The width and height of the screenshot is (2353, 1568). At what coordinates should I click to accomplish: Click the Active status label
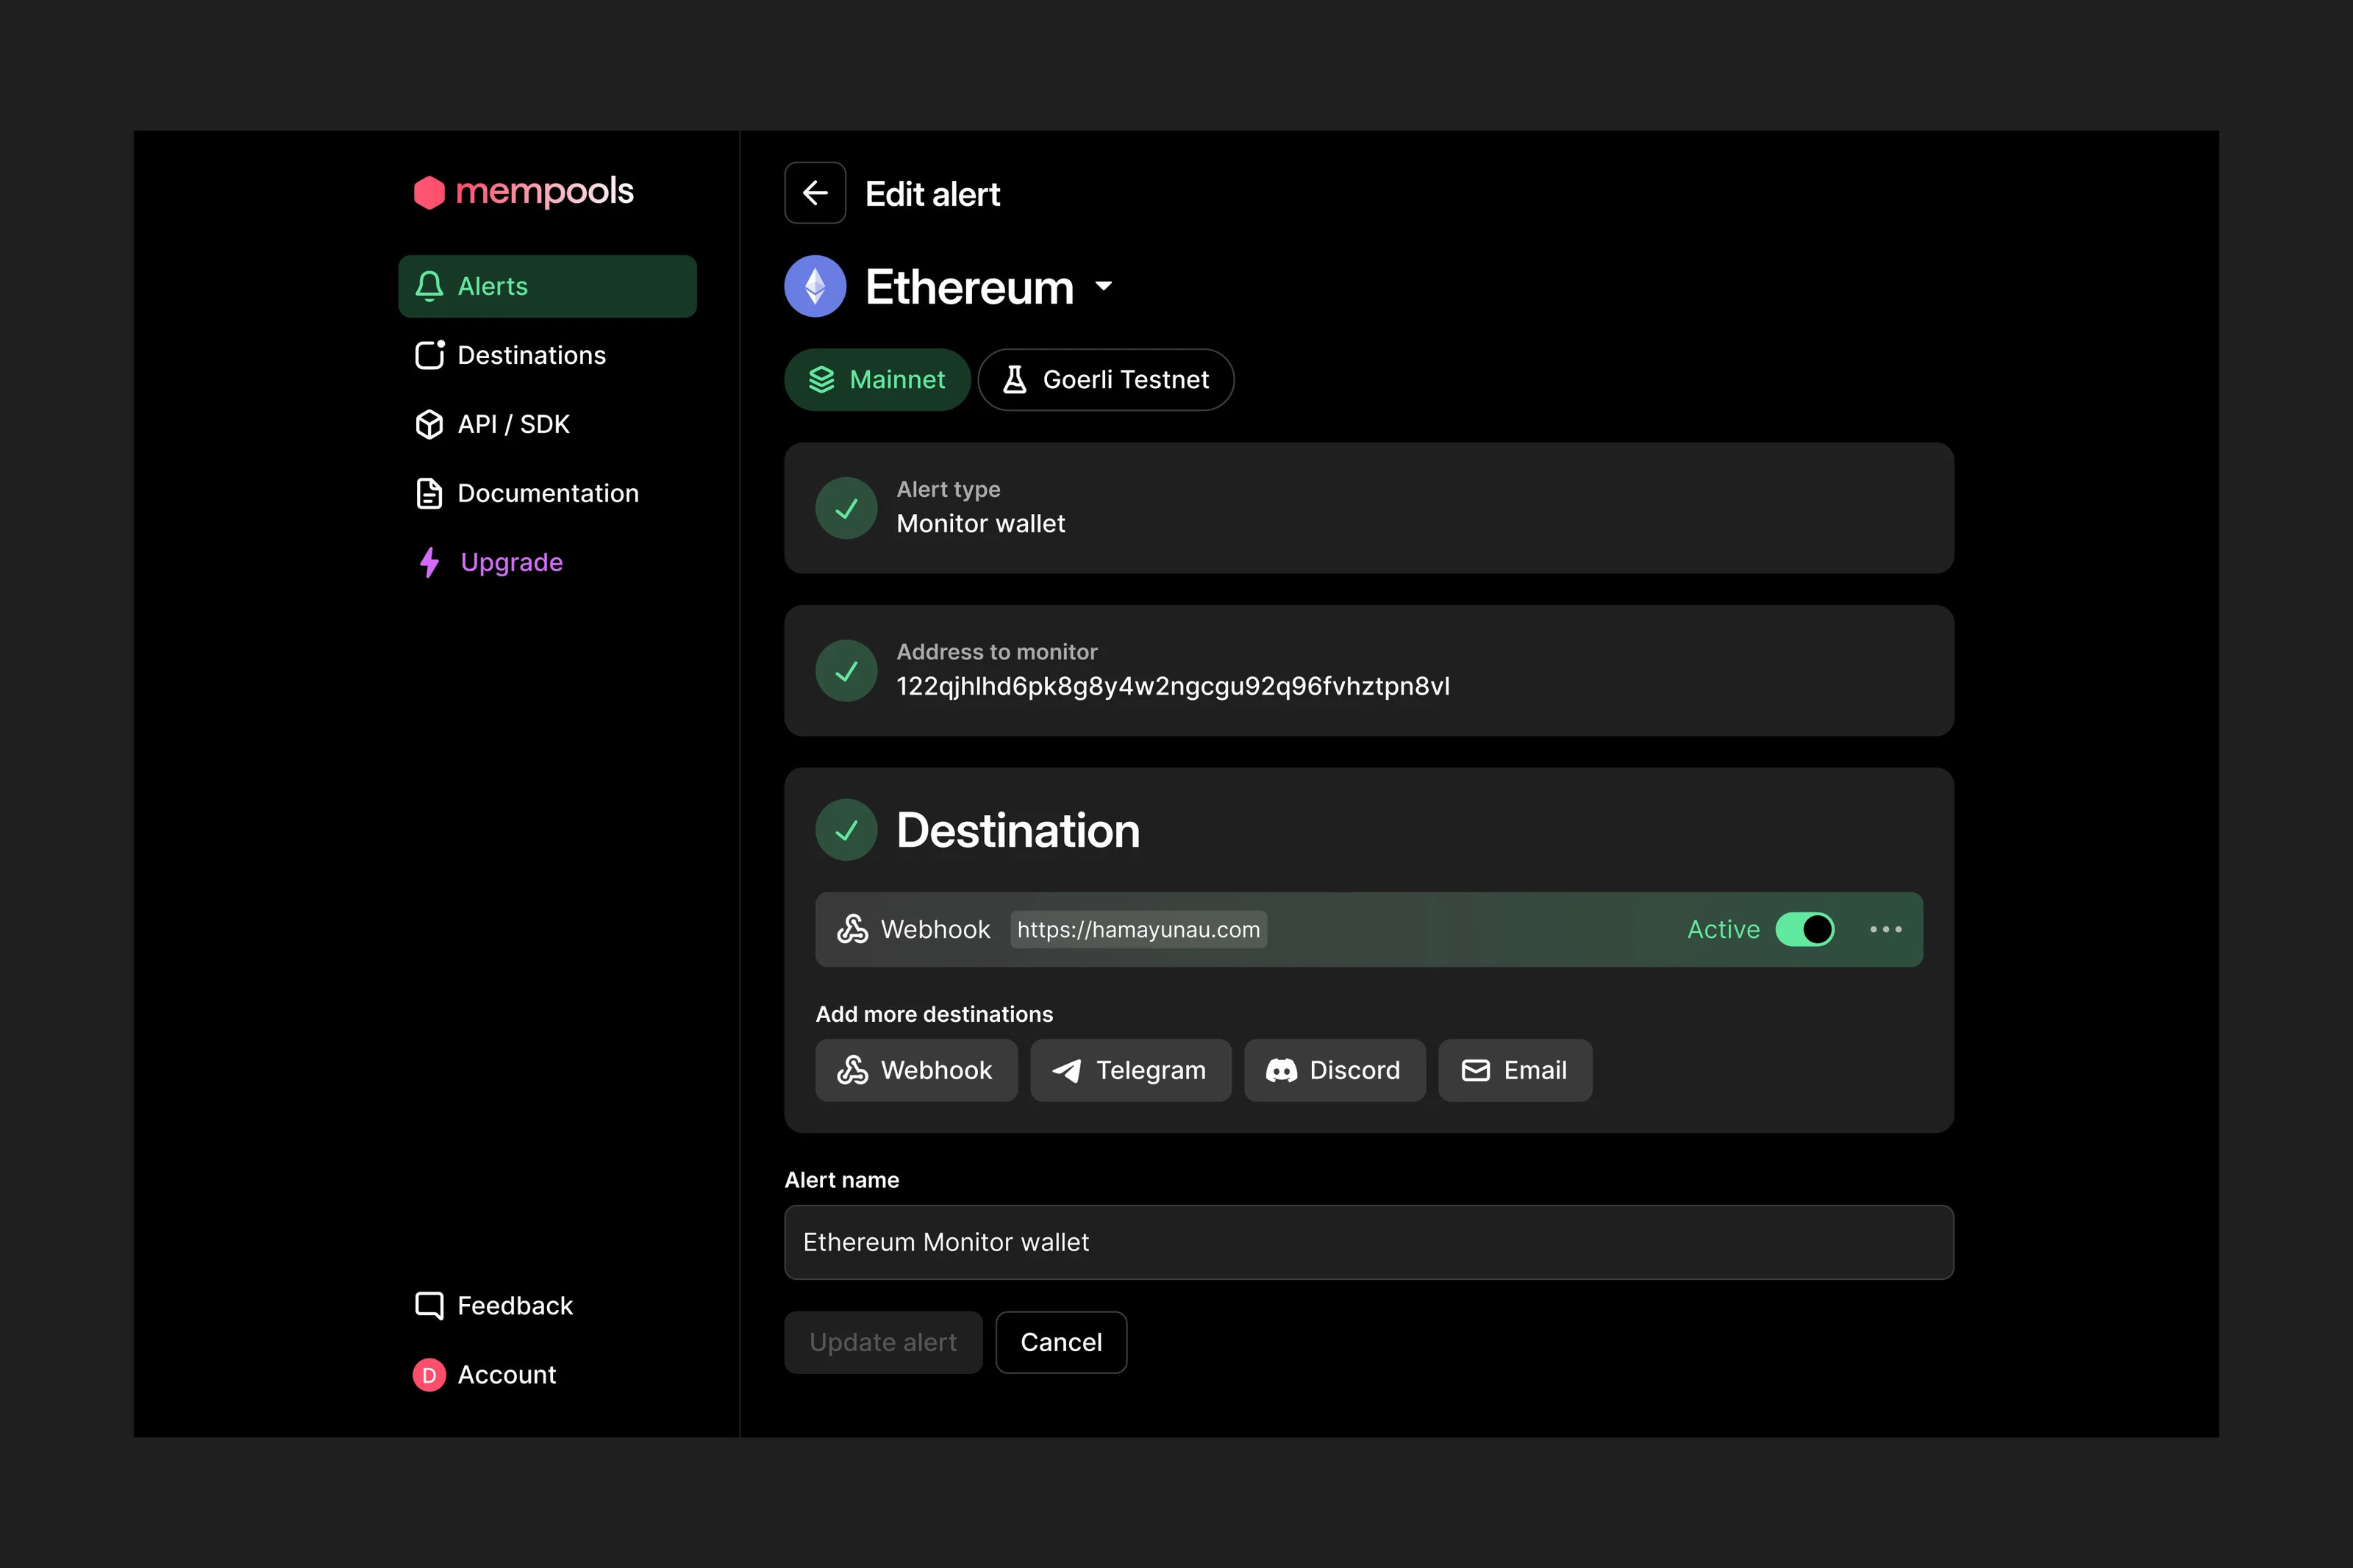1723,930
